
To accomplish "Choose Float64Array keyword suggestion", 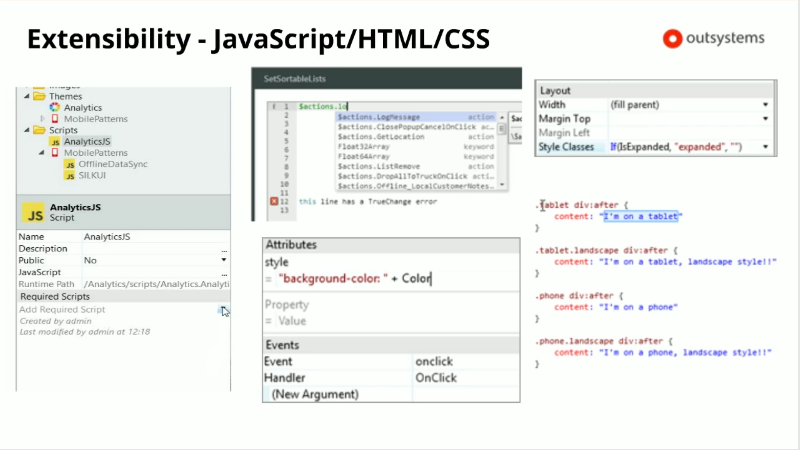I will click(x=416, y=157).
